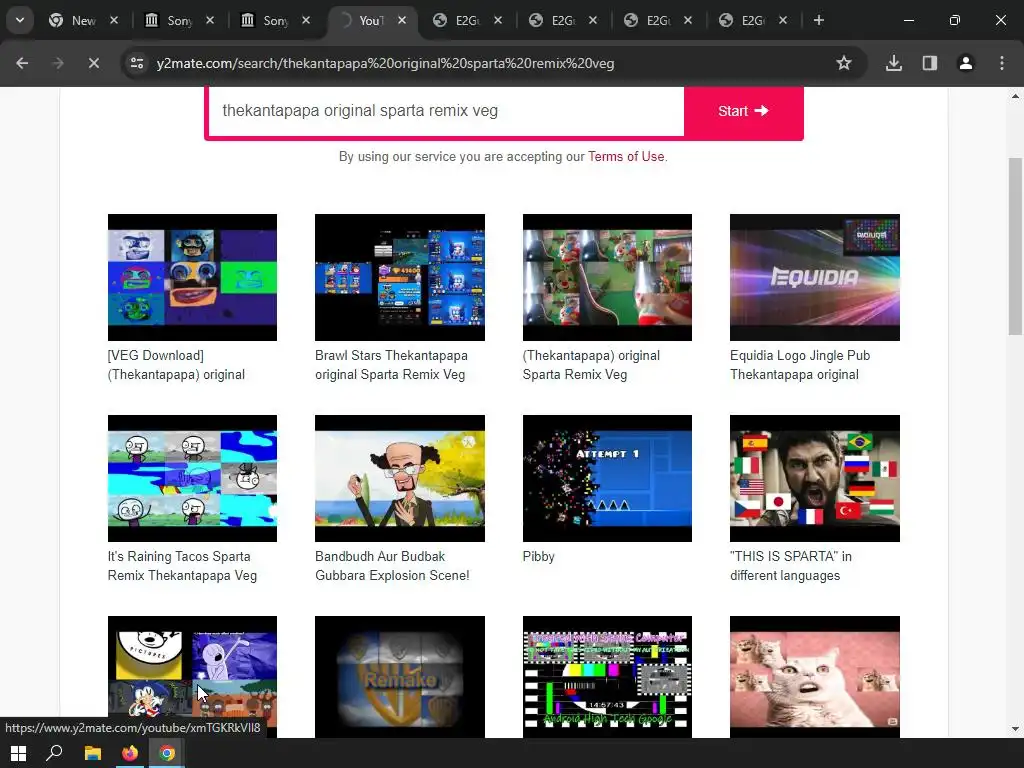1024x768 pixels.
Task: Open the tab search dropdown arrow
Action: pyautogui.click(x=20, y=20)
